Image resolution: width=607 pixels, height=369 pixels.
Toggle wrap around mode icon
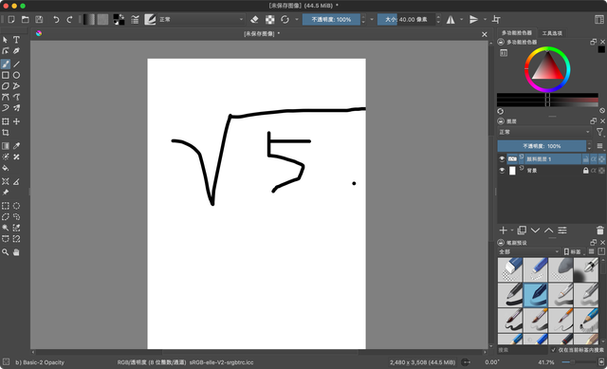(x=496, y=19)
